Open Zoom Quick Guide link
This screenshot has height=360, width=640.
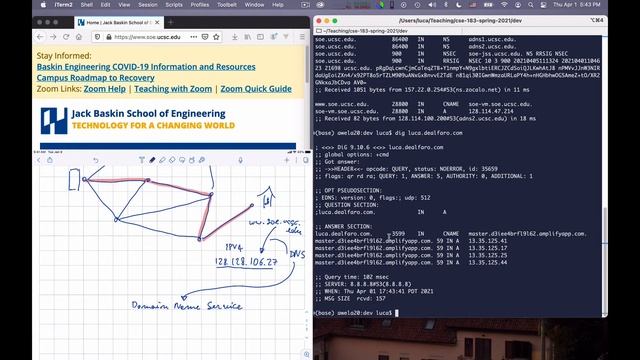click(x=256, y=89)
